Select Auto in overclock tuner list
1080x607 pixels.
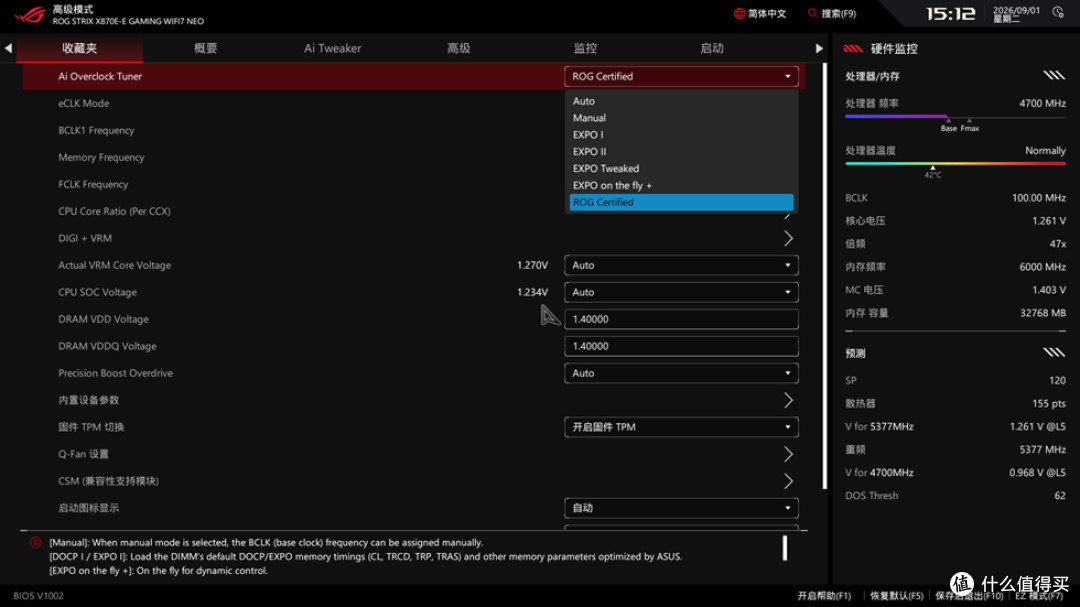681,101
